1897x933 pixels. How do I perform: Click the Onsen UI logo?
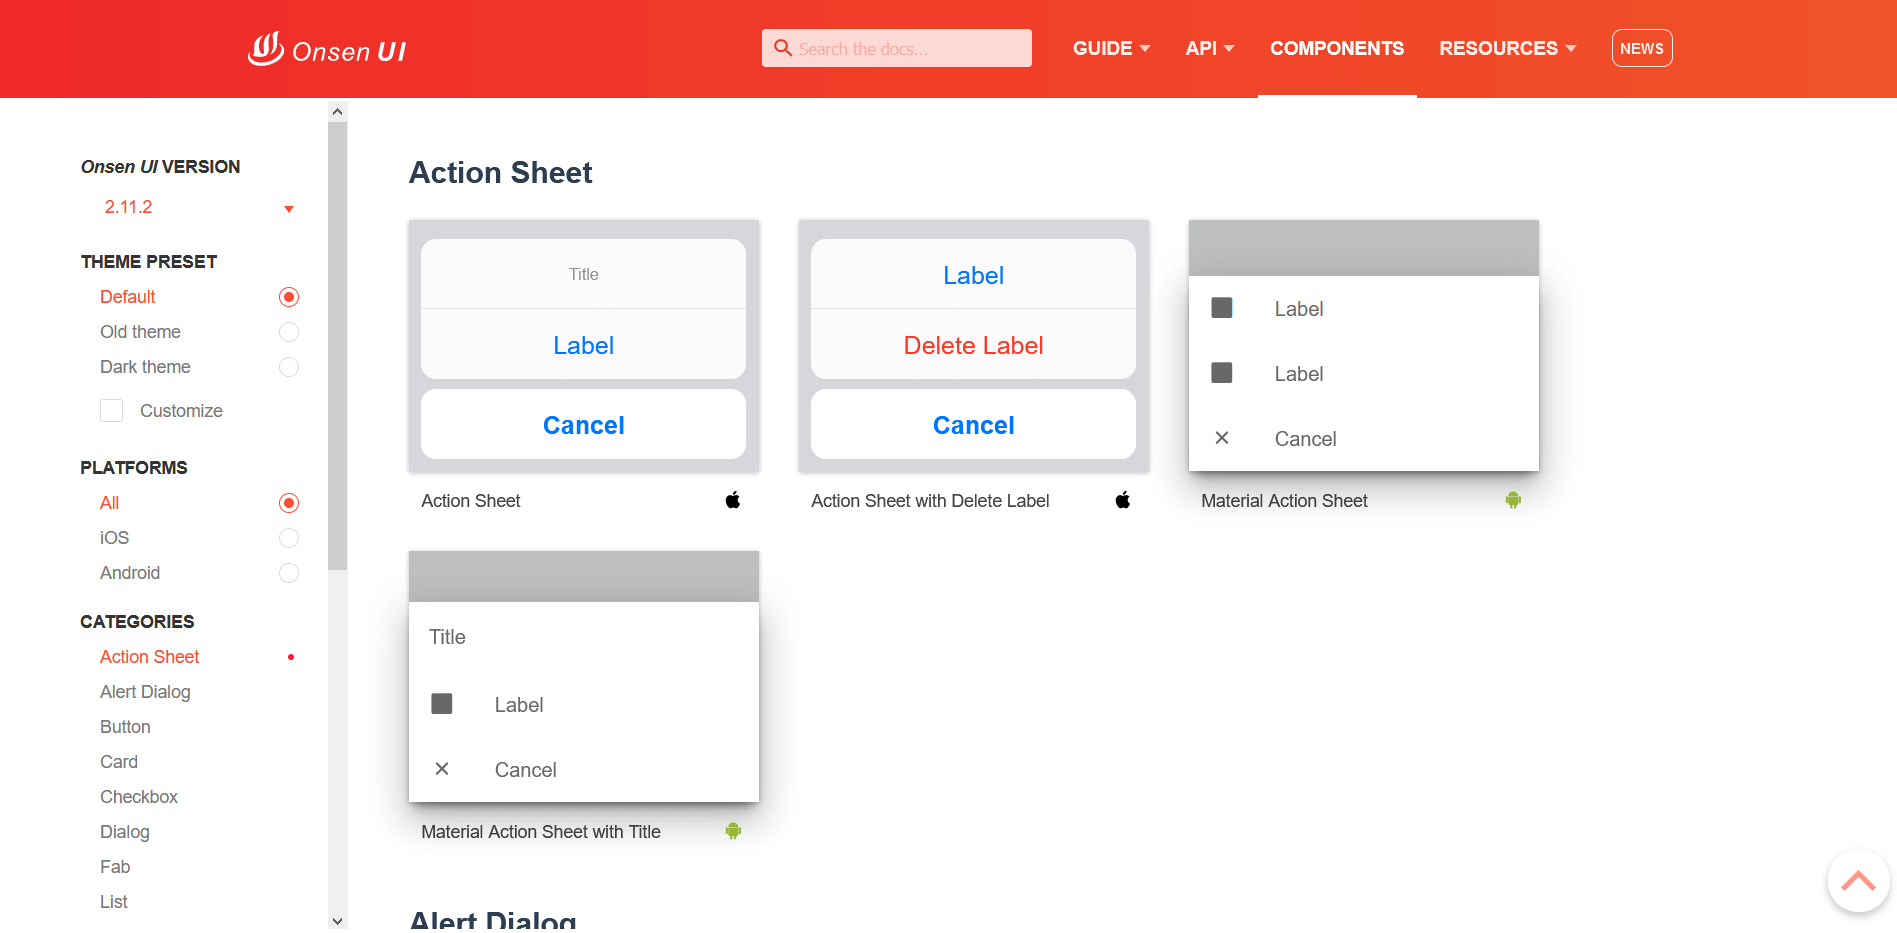(326, 48)
